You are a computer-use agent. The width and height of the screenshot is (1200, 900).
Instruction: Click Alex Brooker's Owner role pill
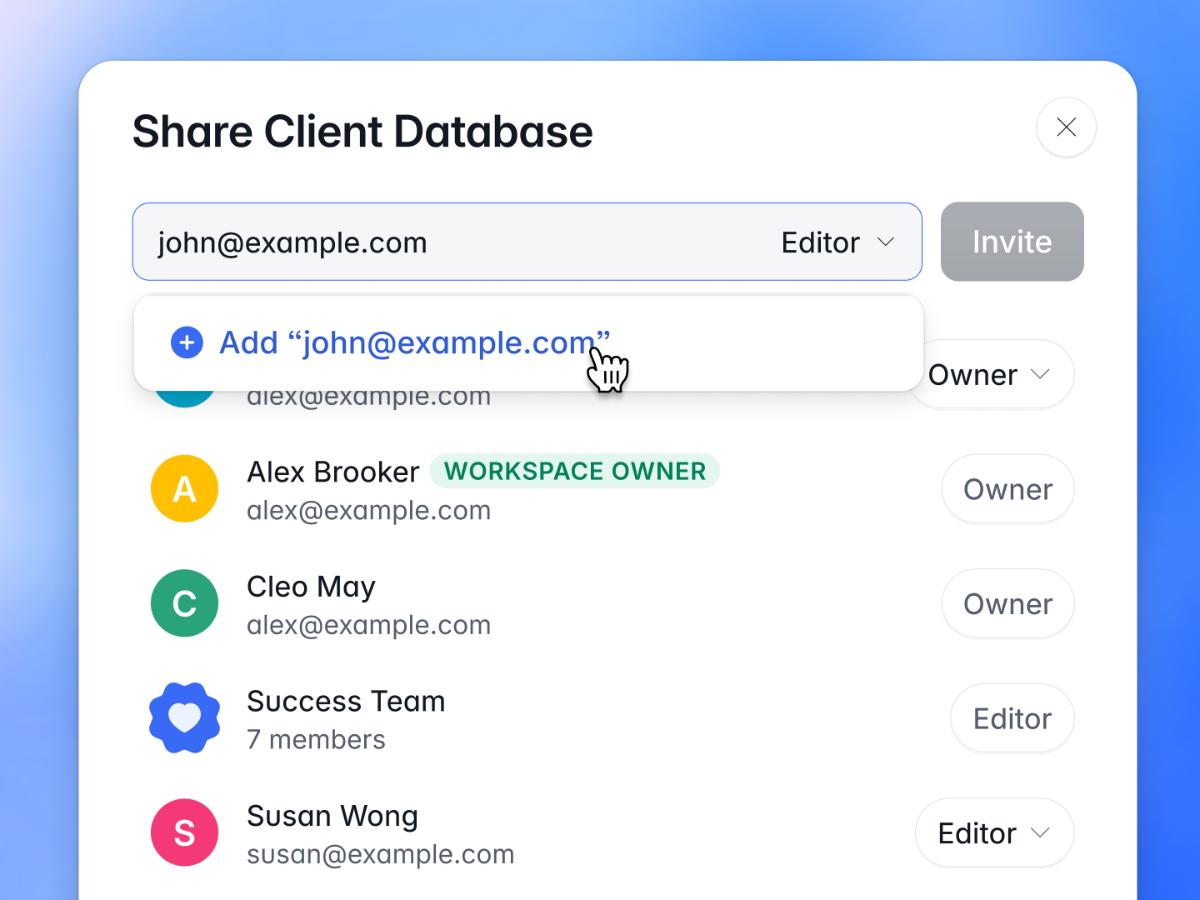coord(1008,489)
